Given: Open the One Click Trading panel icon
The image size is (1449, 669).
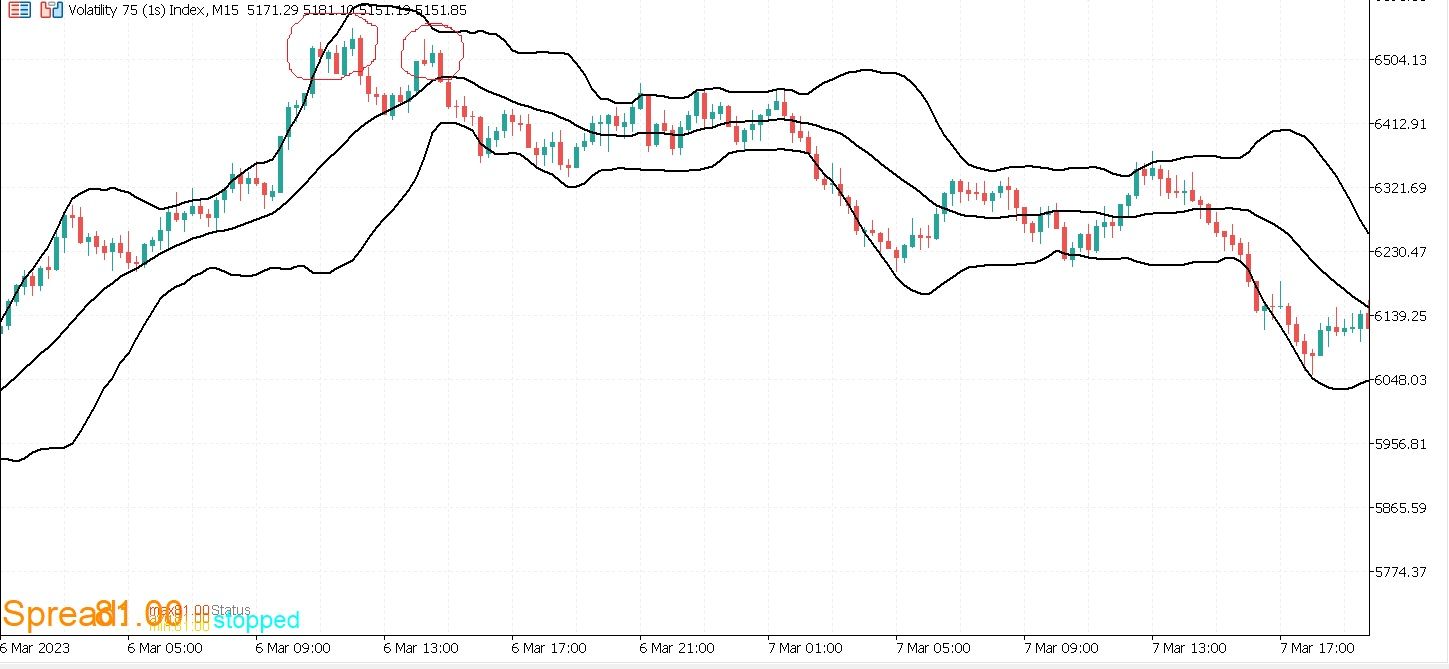Looking at the screenshot, I should 52,10.
